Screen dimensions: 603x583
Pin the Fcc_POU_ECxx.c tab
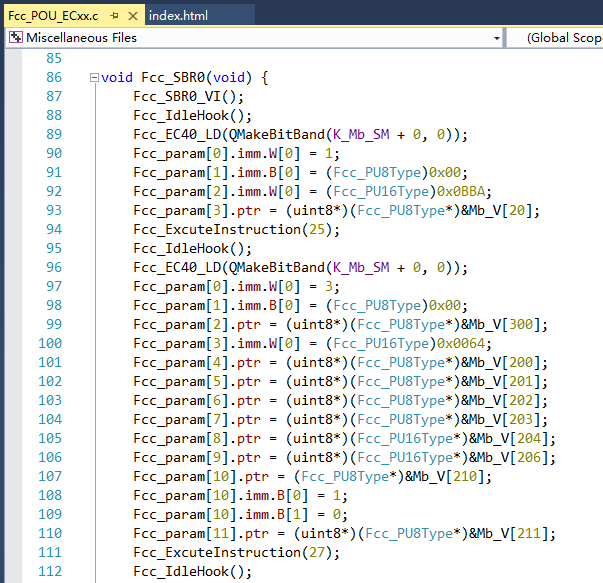[x=114, y=16]
